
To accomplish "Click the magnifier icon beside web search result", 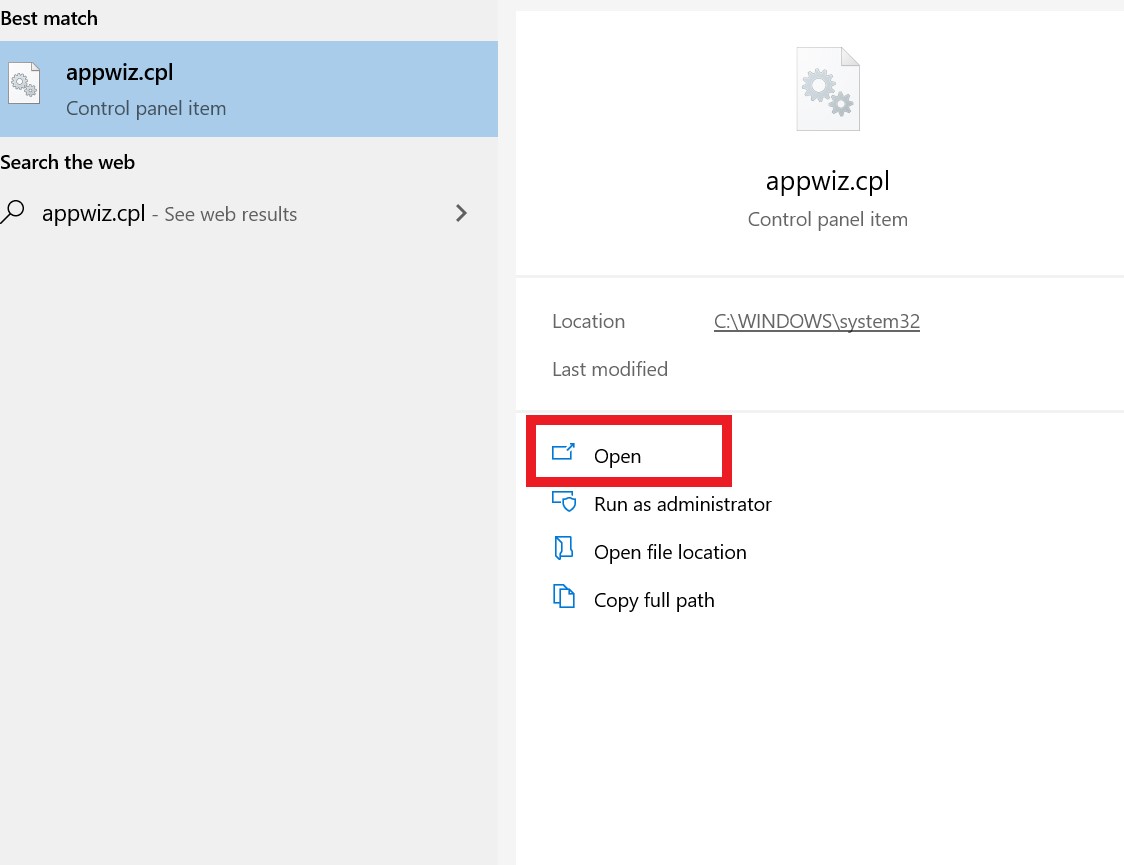I will coord(14,213).
